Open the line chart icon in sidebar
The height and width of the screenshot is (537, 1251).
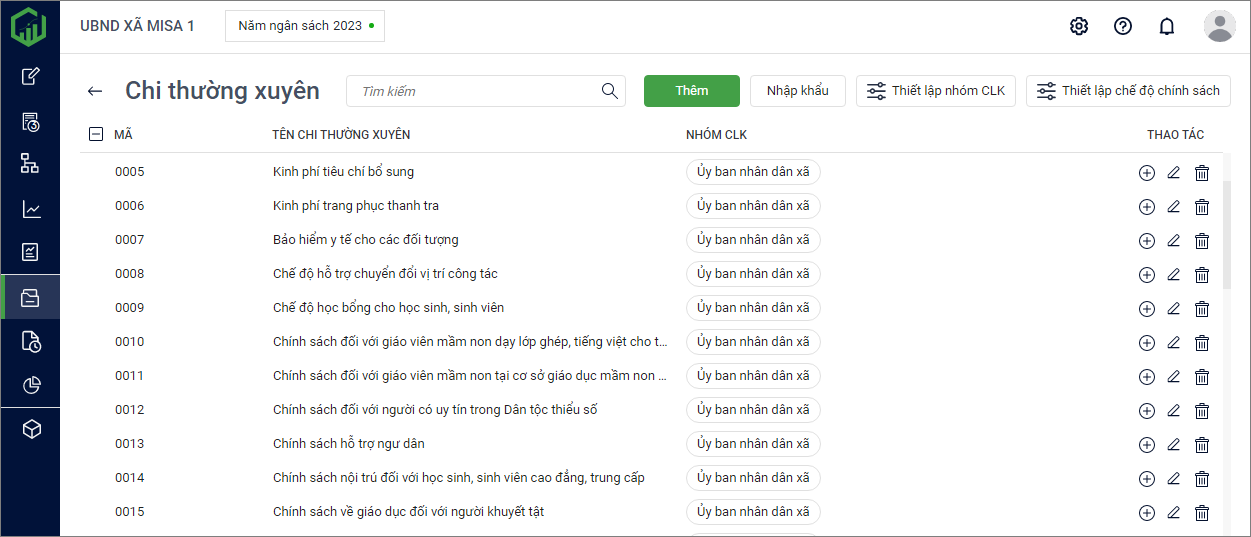coord(31,209)
